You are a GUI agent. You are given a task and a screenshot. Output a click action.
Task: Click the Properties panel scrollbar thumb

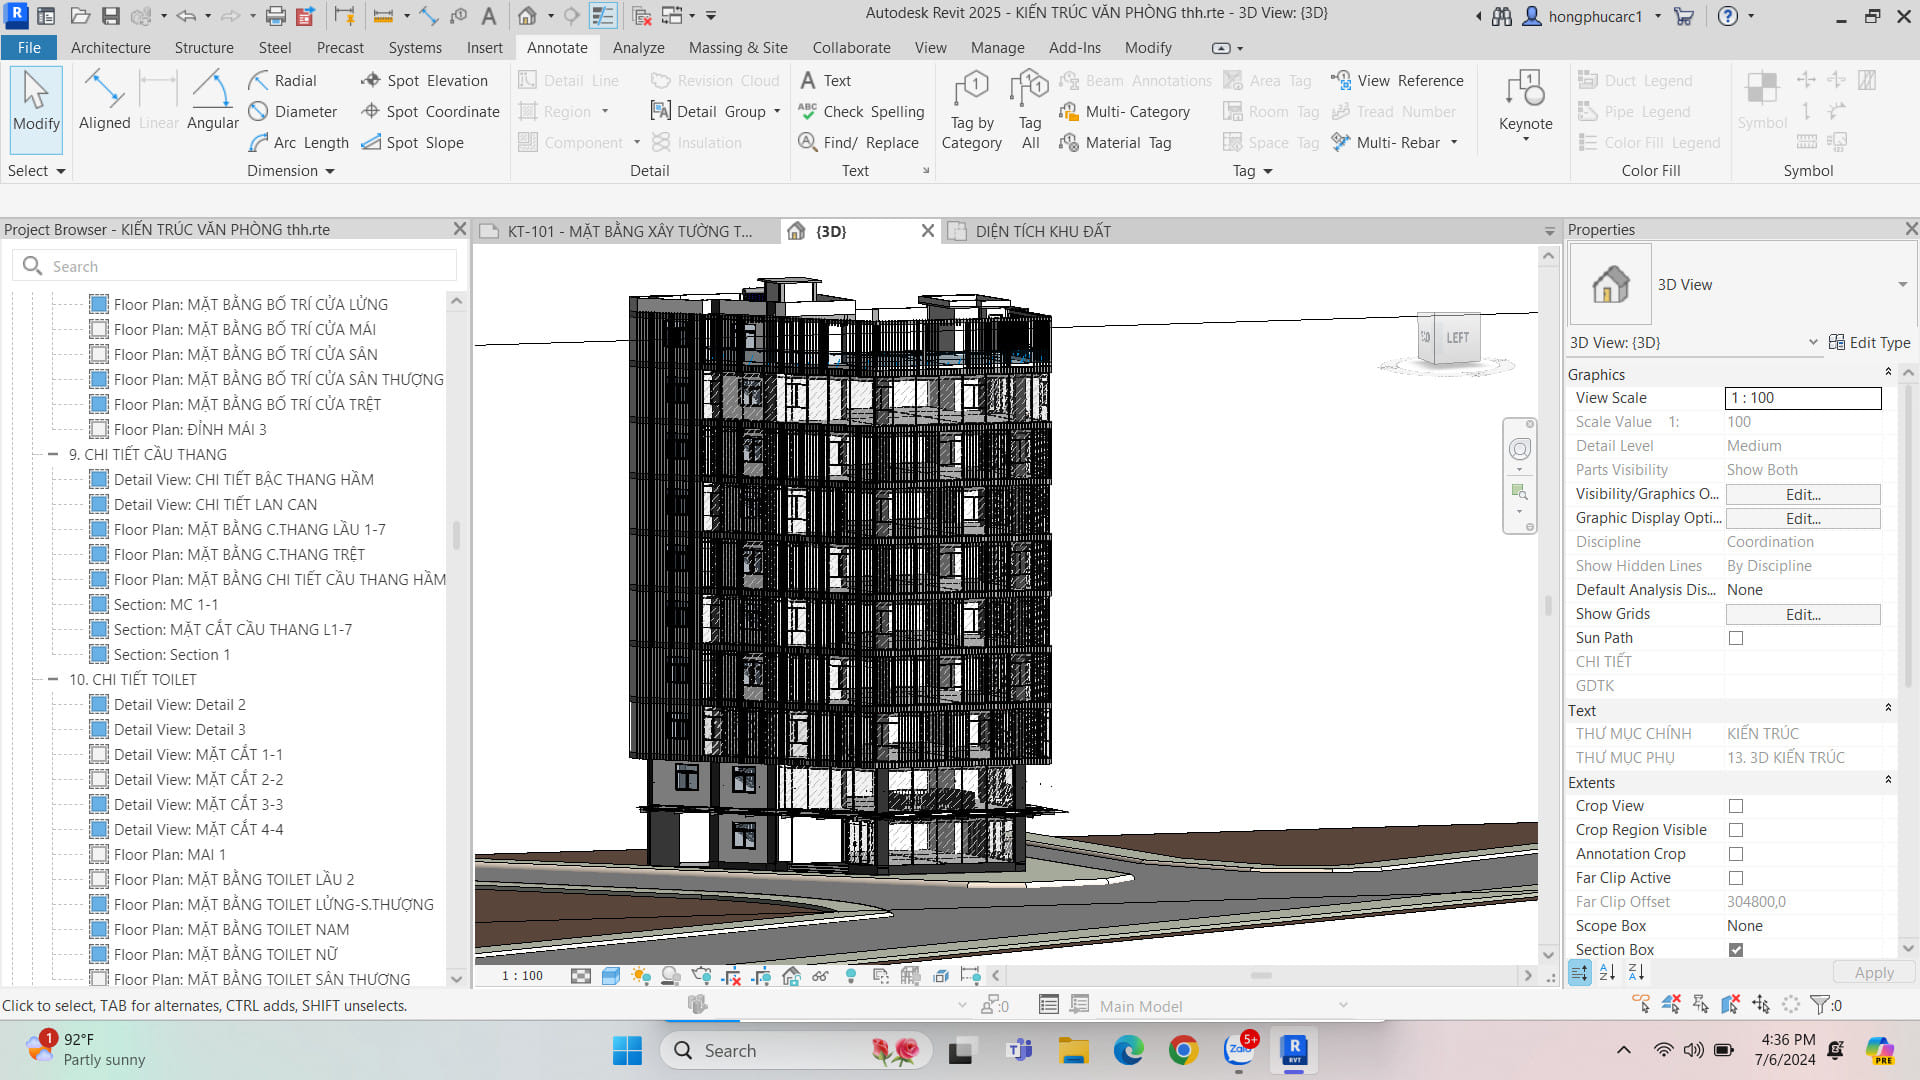pyautogui.click(x=1908, y=538)
